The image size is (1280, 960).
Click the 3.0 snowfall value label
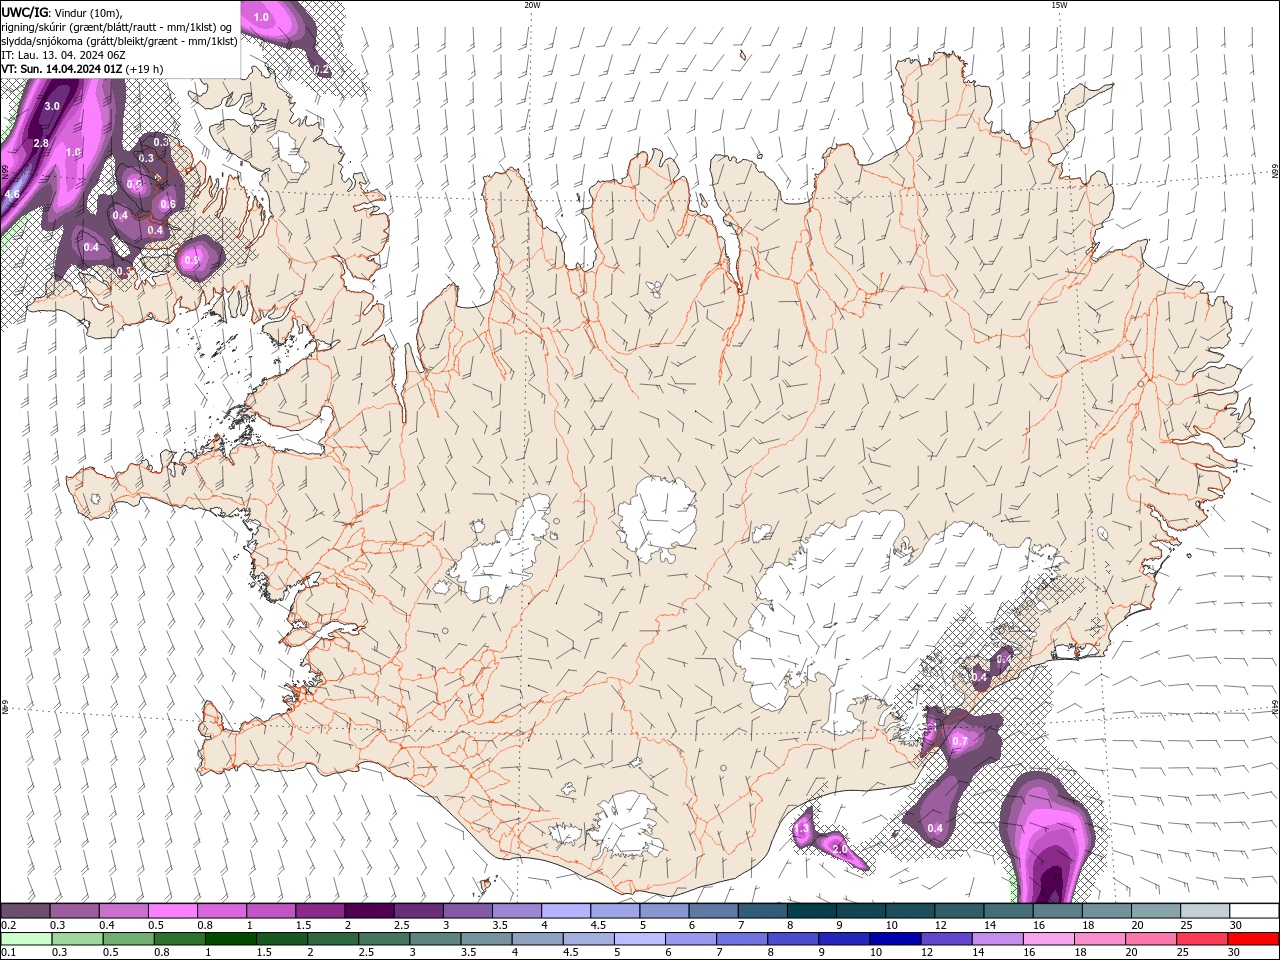pos(52,106)
